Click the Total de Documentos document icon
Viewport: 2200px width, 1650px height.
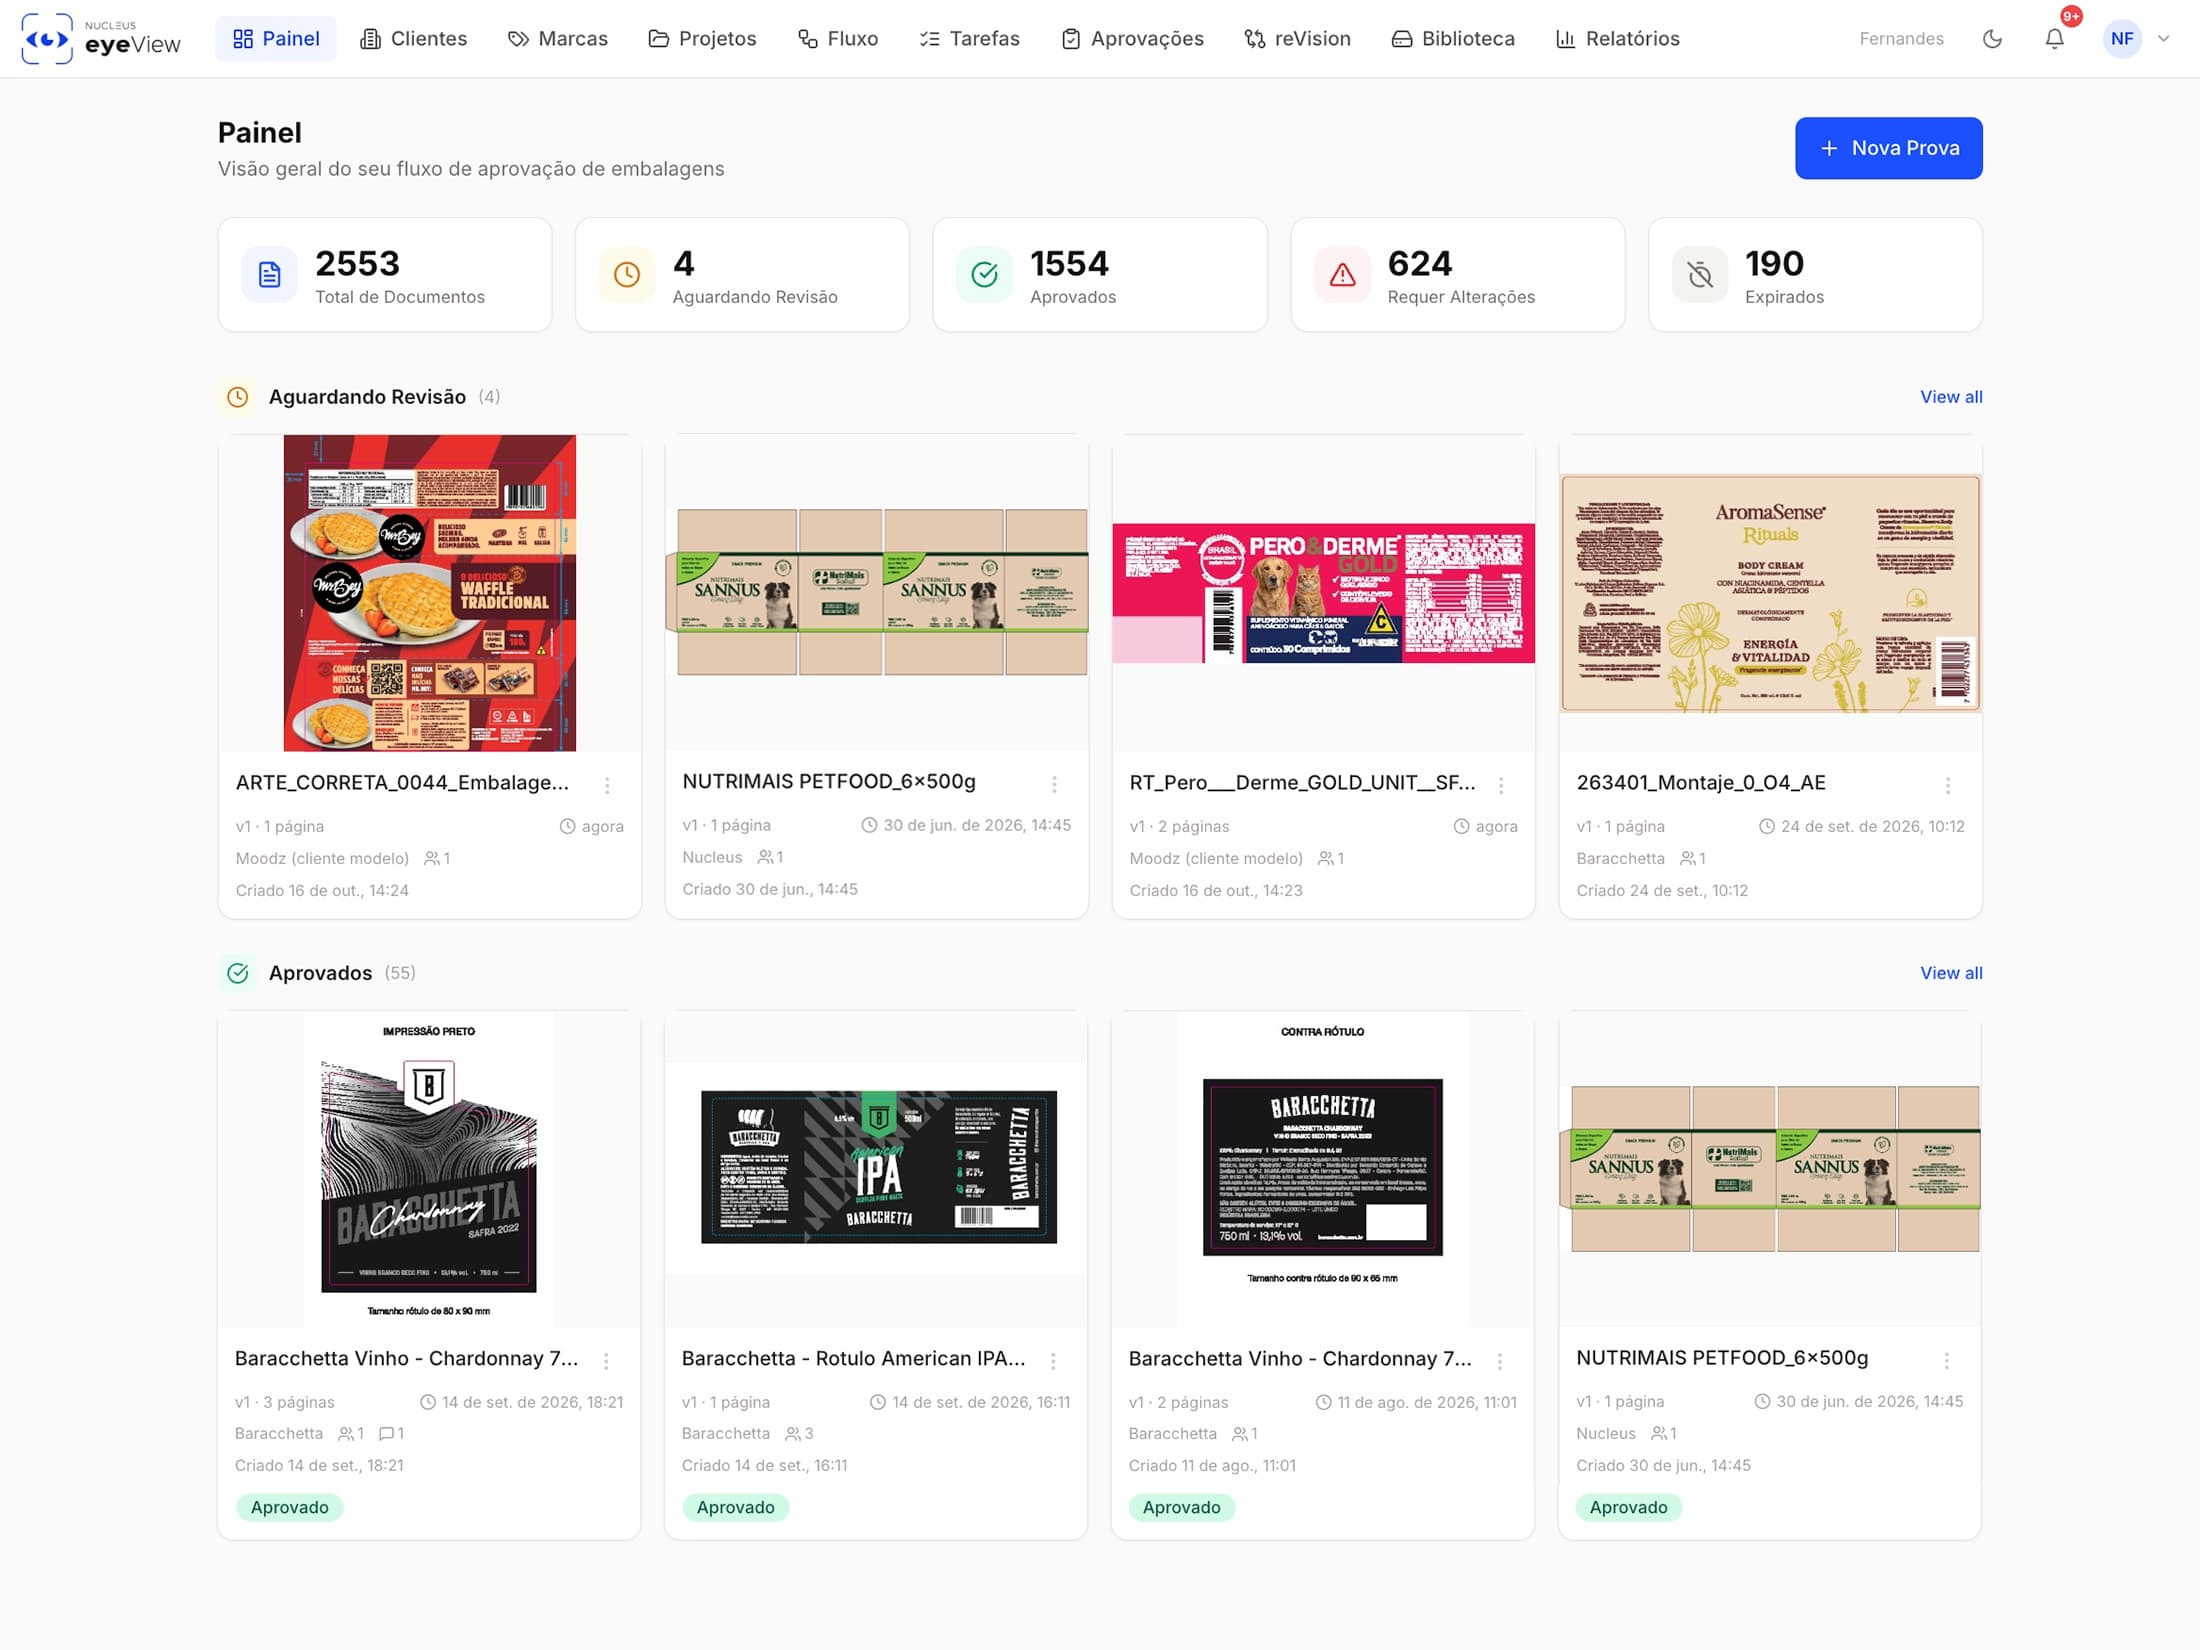[269, 274]
